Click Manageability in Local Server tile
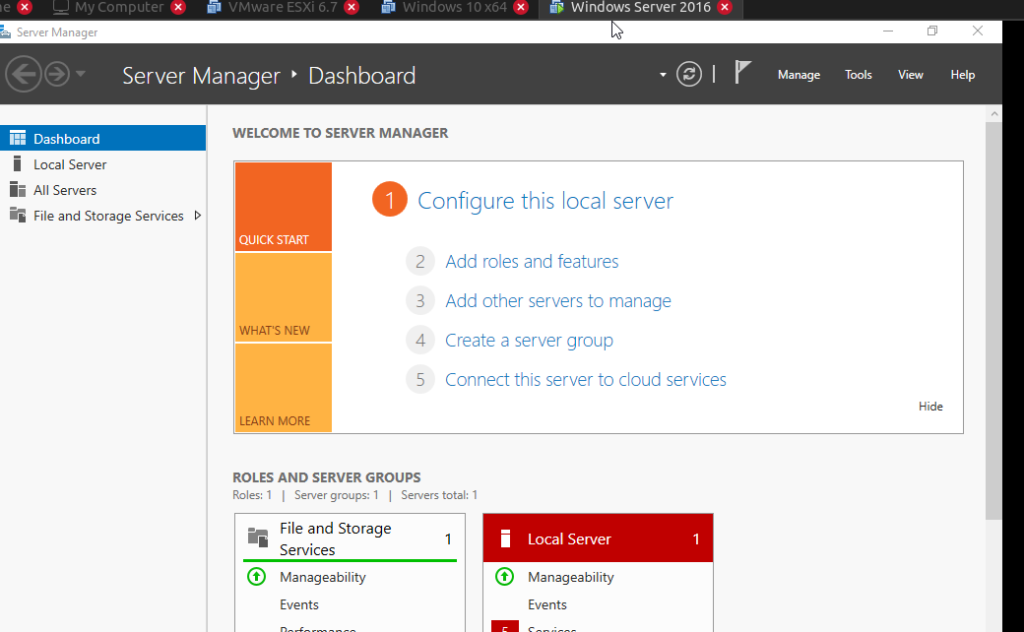This screenshot has width=1024, height=632. pyautogui.click(x=571, y=577)
